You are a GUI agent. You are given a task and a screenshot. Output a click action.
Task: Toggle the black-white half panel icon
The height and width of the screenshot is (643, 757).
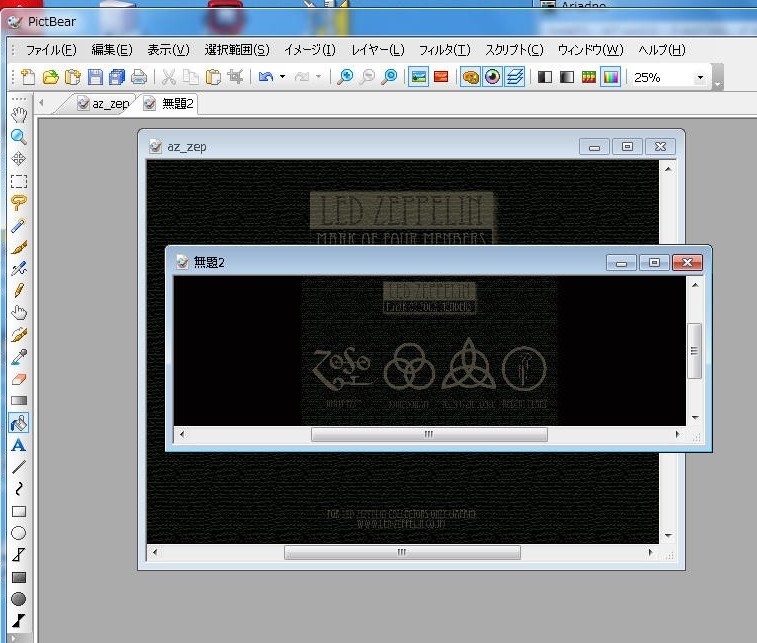coord(545,77)
